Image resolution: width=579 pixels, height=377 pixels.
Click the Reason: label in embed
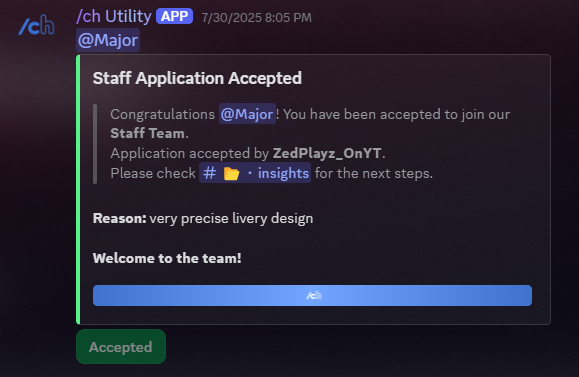[119, 218]
